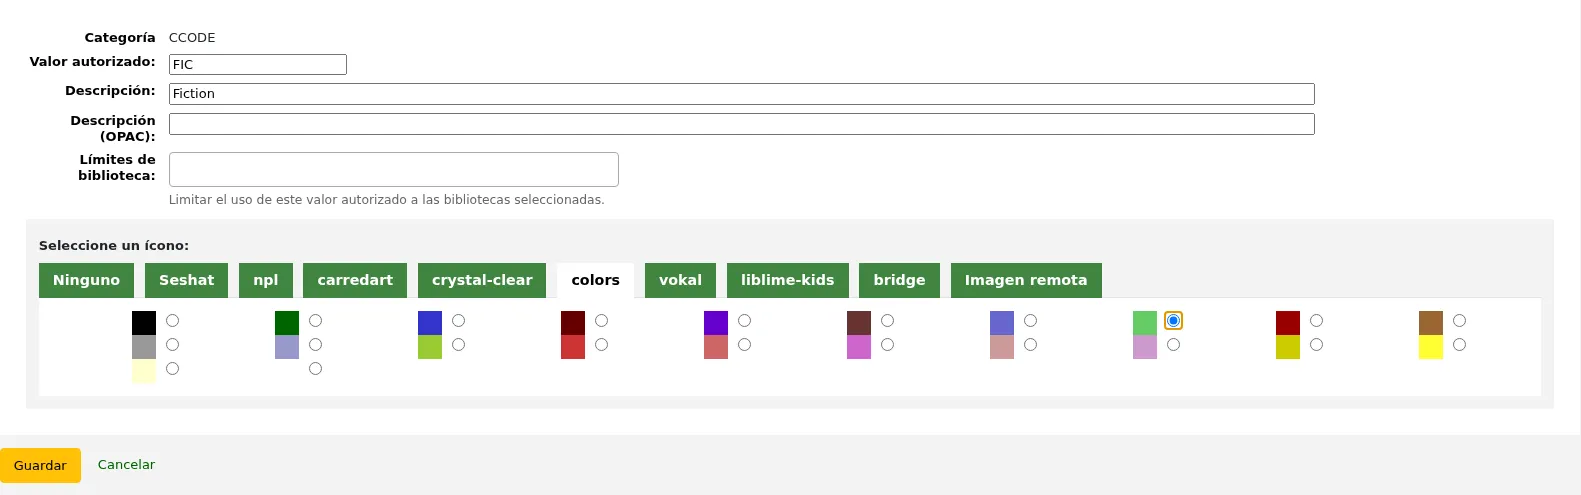Open the Seshat icon tab
1581x495 pixels.
(x=186, y=280)
